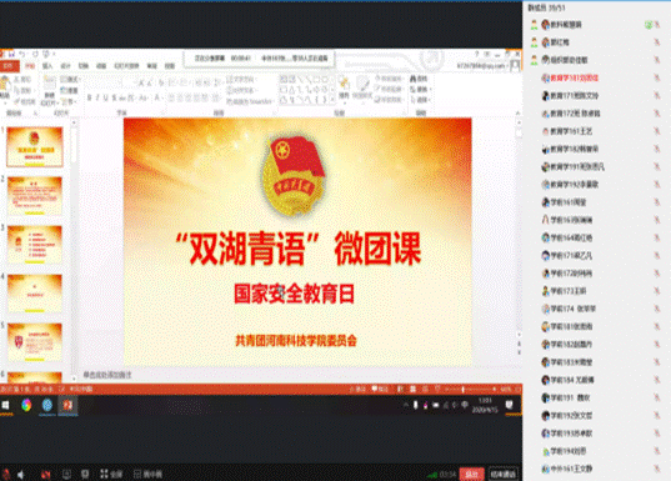
Task: Click the Shape Effects (形状效果) button
Action: 389,100
